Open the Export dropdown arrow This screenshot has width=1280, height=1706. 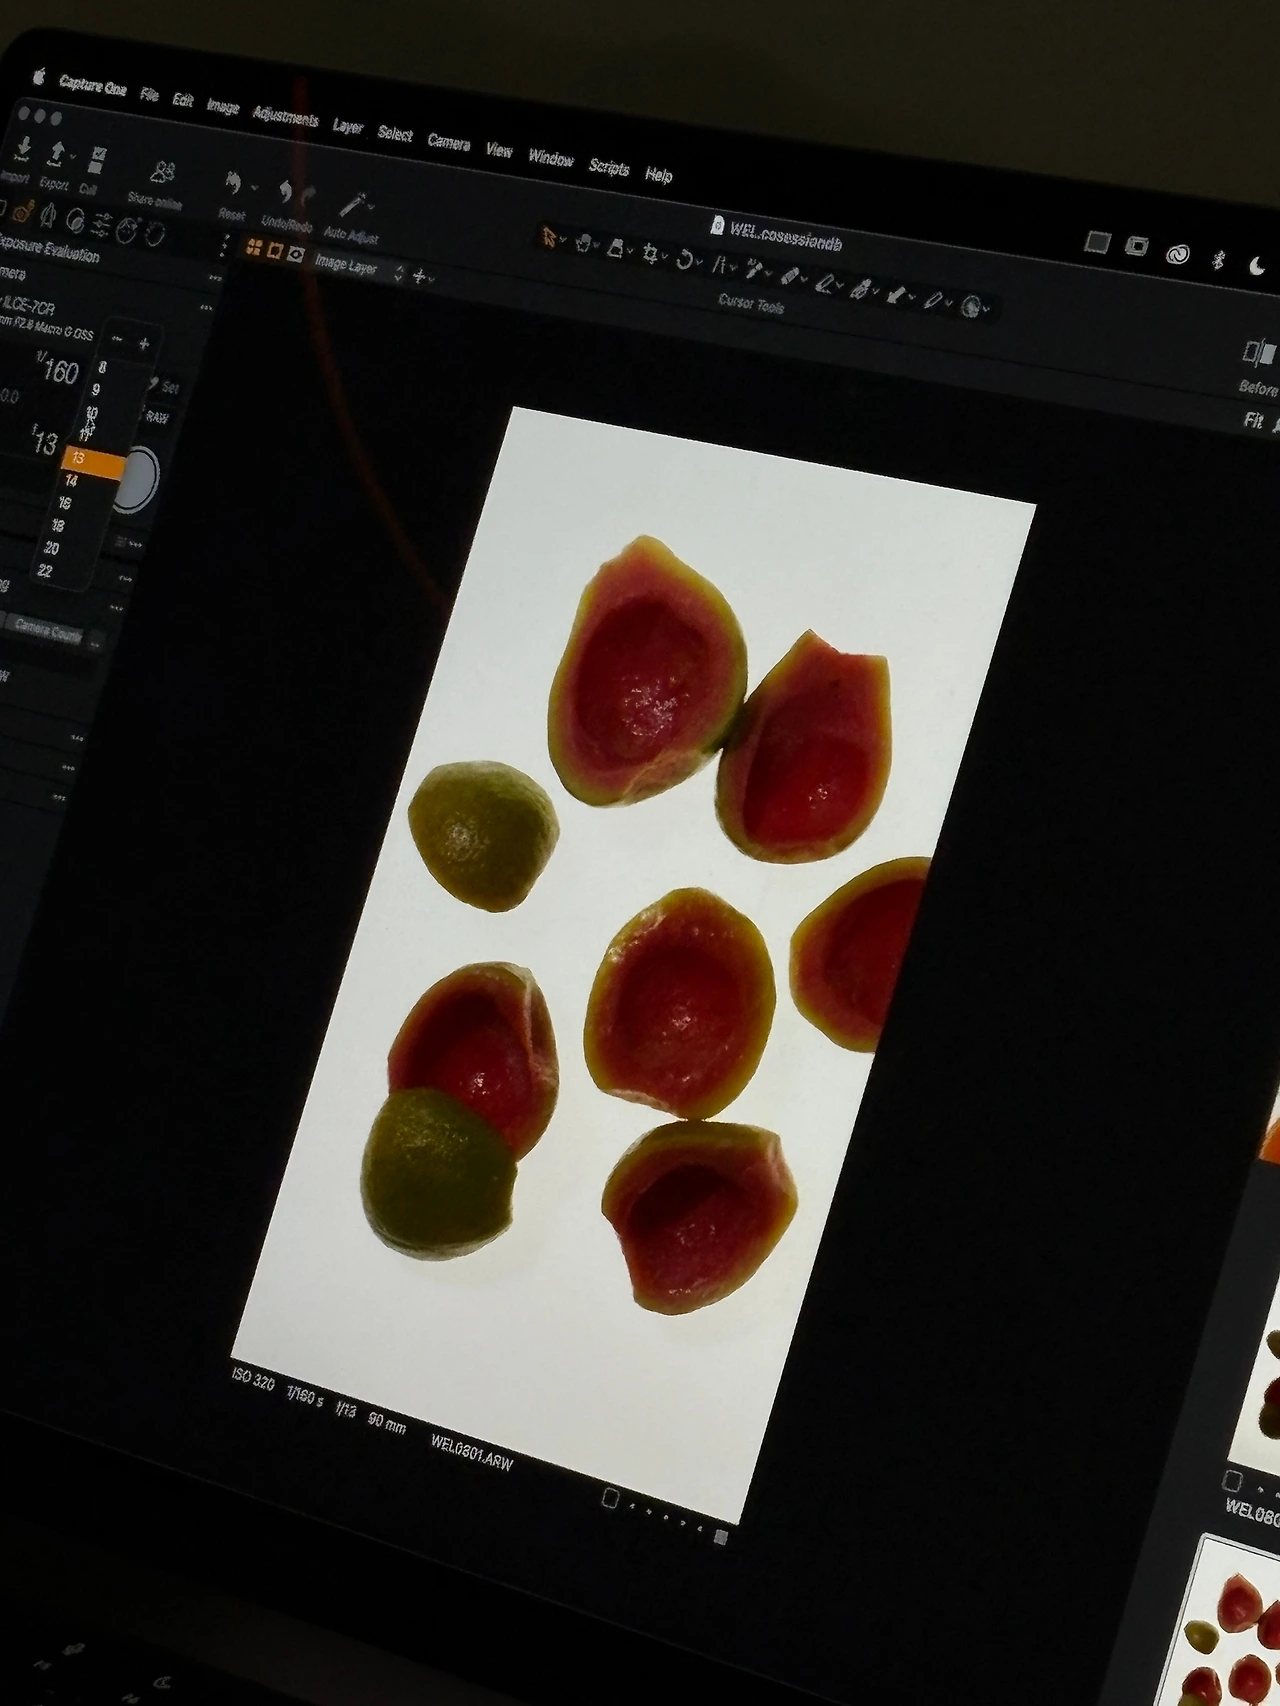[x=73, y=157]
